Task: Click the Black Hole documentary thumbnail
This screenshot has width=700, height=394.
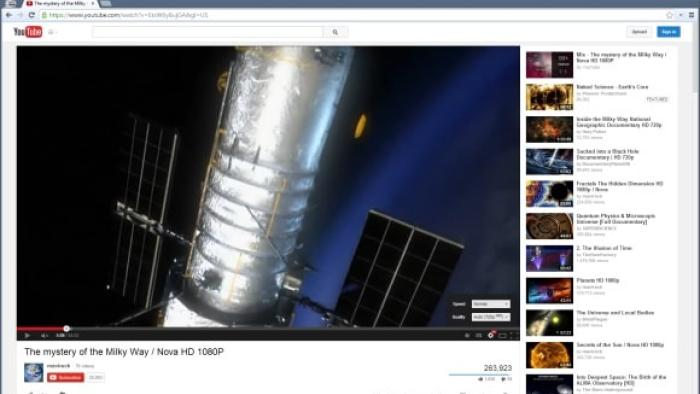Action: (549, 162)
